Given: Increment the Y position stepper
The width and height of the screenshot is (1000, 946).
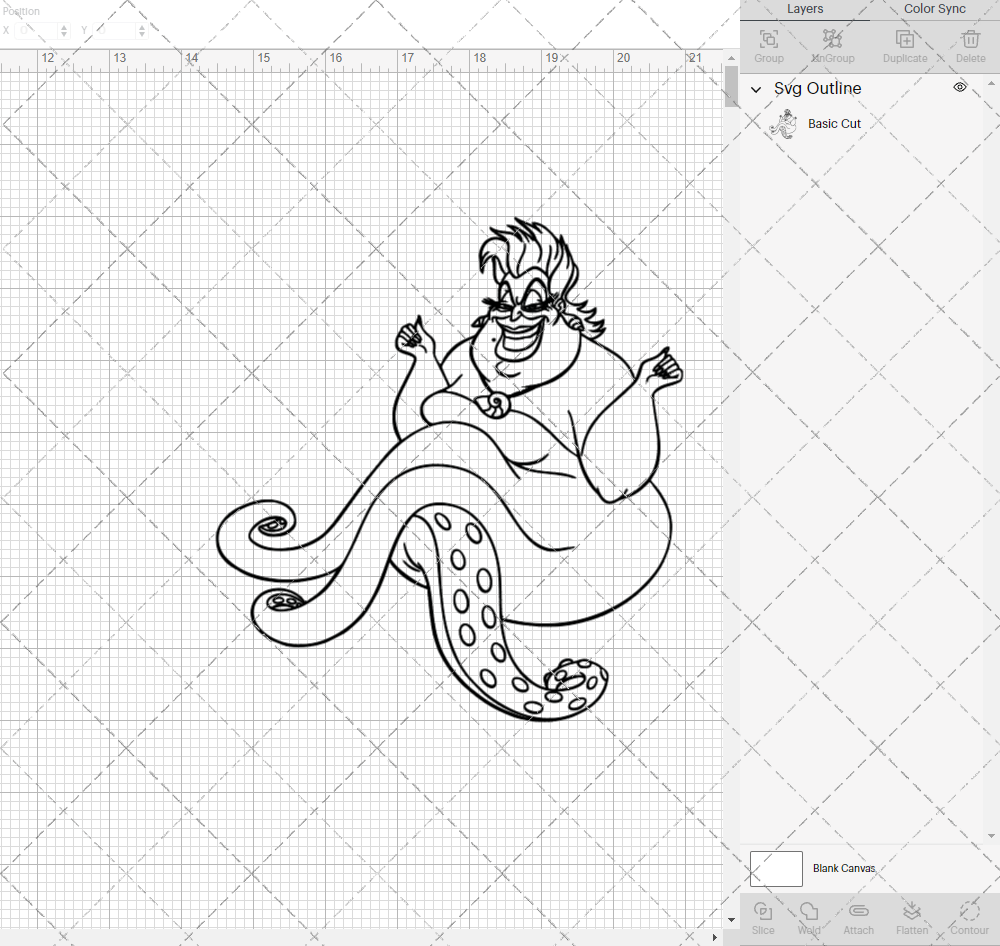Looking at the screenshot, I should point(142,27).
